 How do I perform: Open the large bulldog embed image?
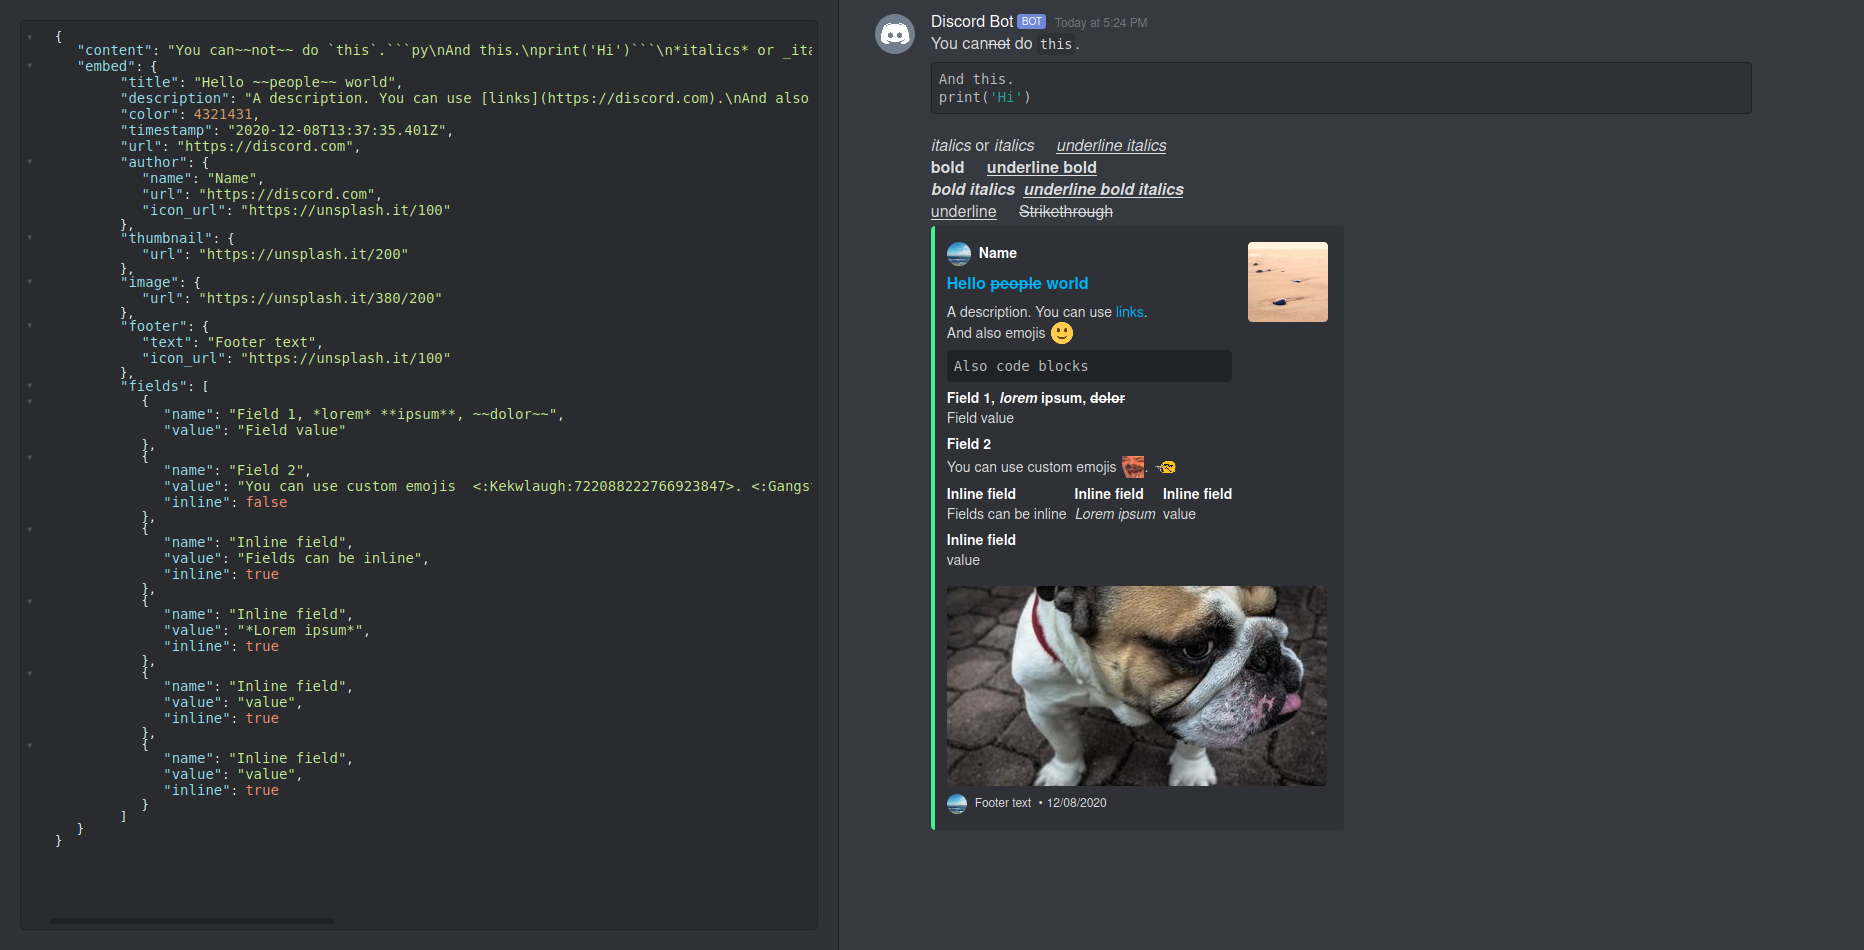click(x=1137, y=686)
